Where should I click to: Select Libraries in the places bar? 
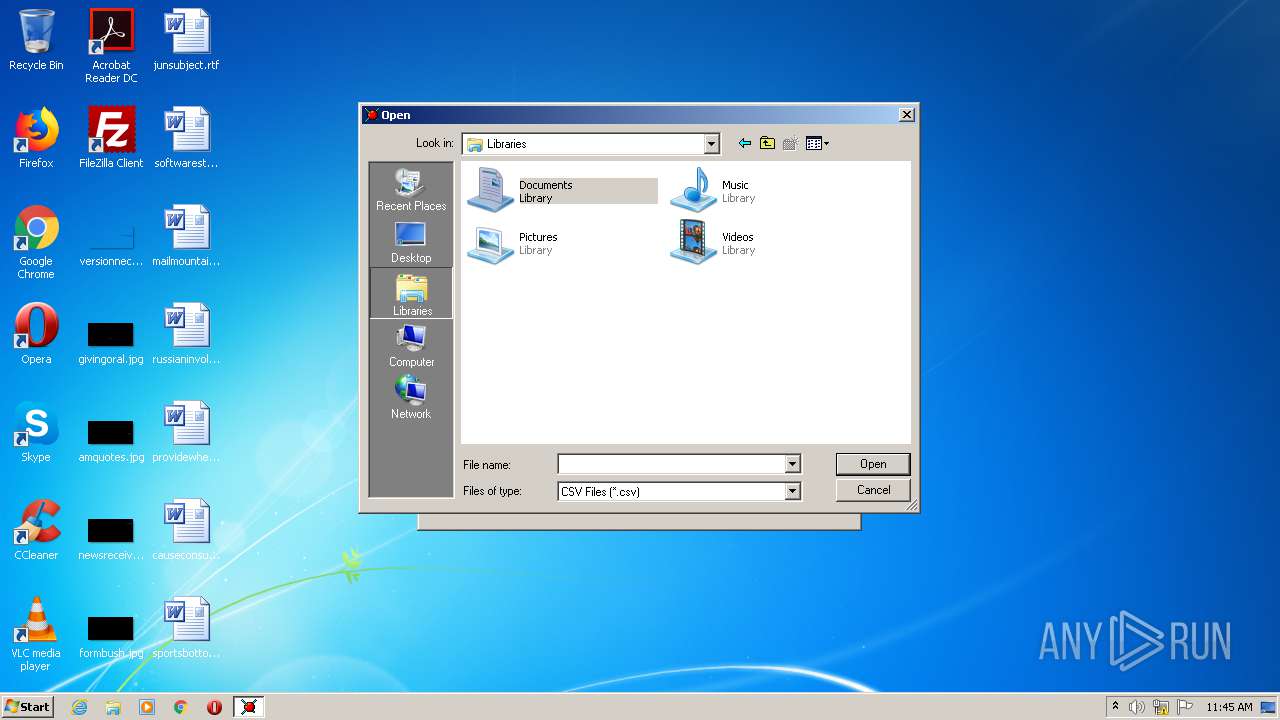tap(411, 293)
